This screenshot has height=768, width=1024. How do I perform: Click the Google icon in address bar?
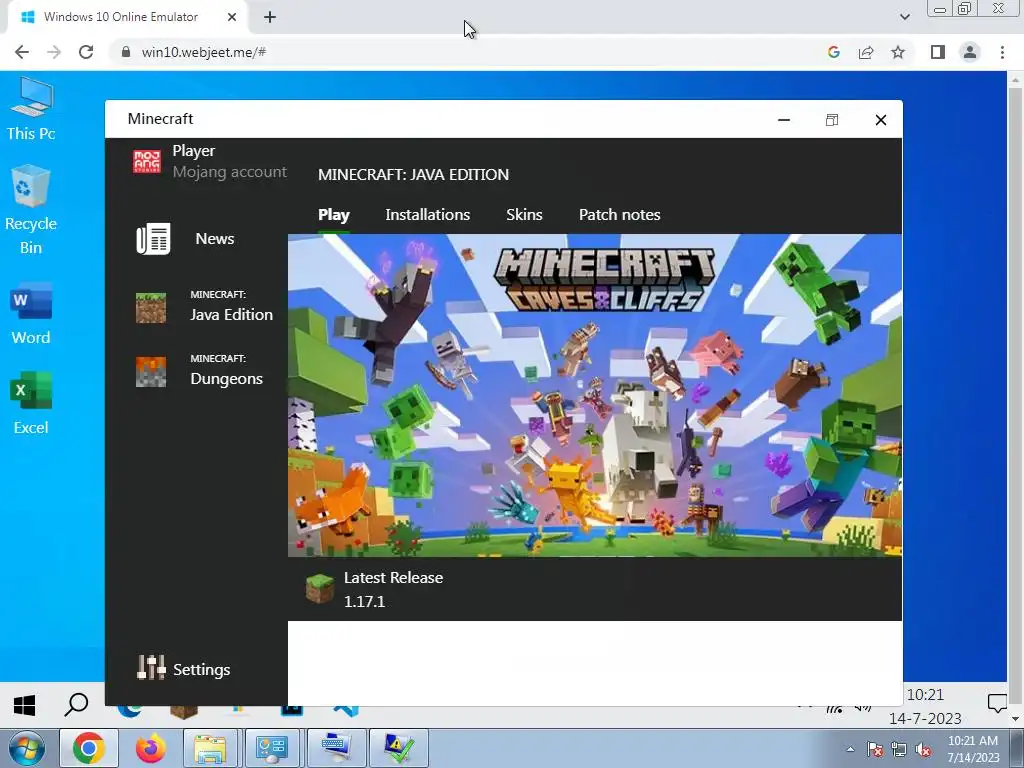(x=833, y=52)
